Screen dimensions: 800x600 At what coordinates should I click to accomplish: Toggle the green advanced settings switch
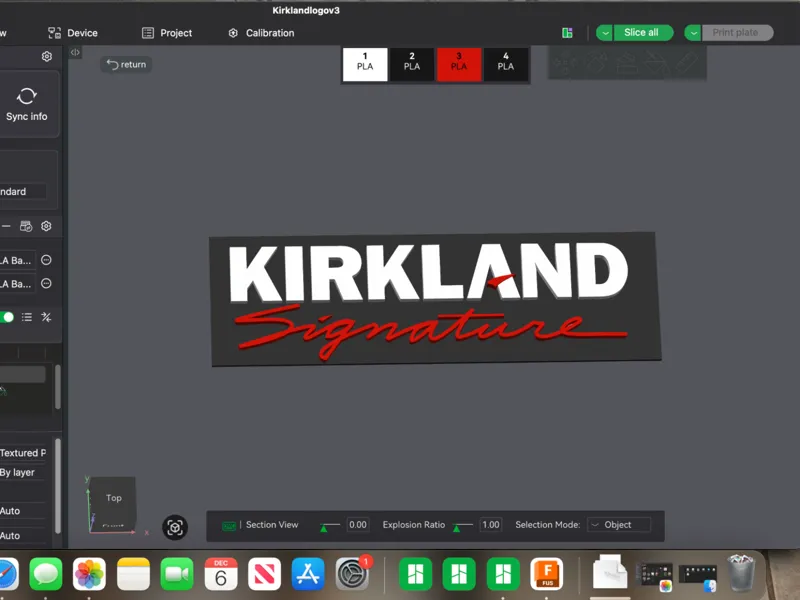click(x=7, y=317)
